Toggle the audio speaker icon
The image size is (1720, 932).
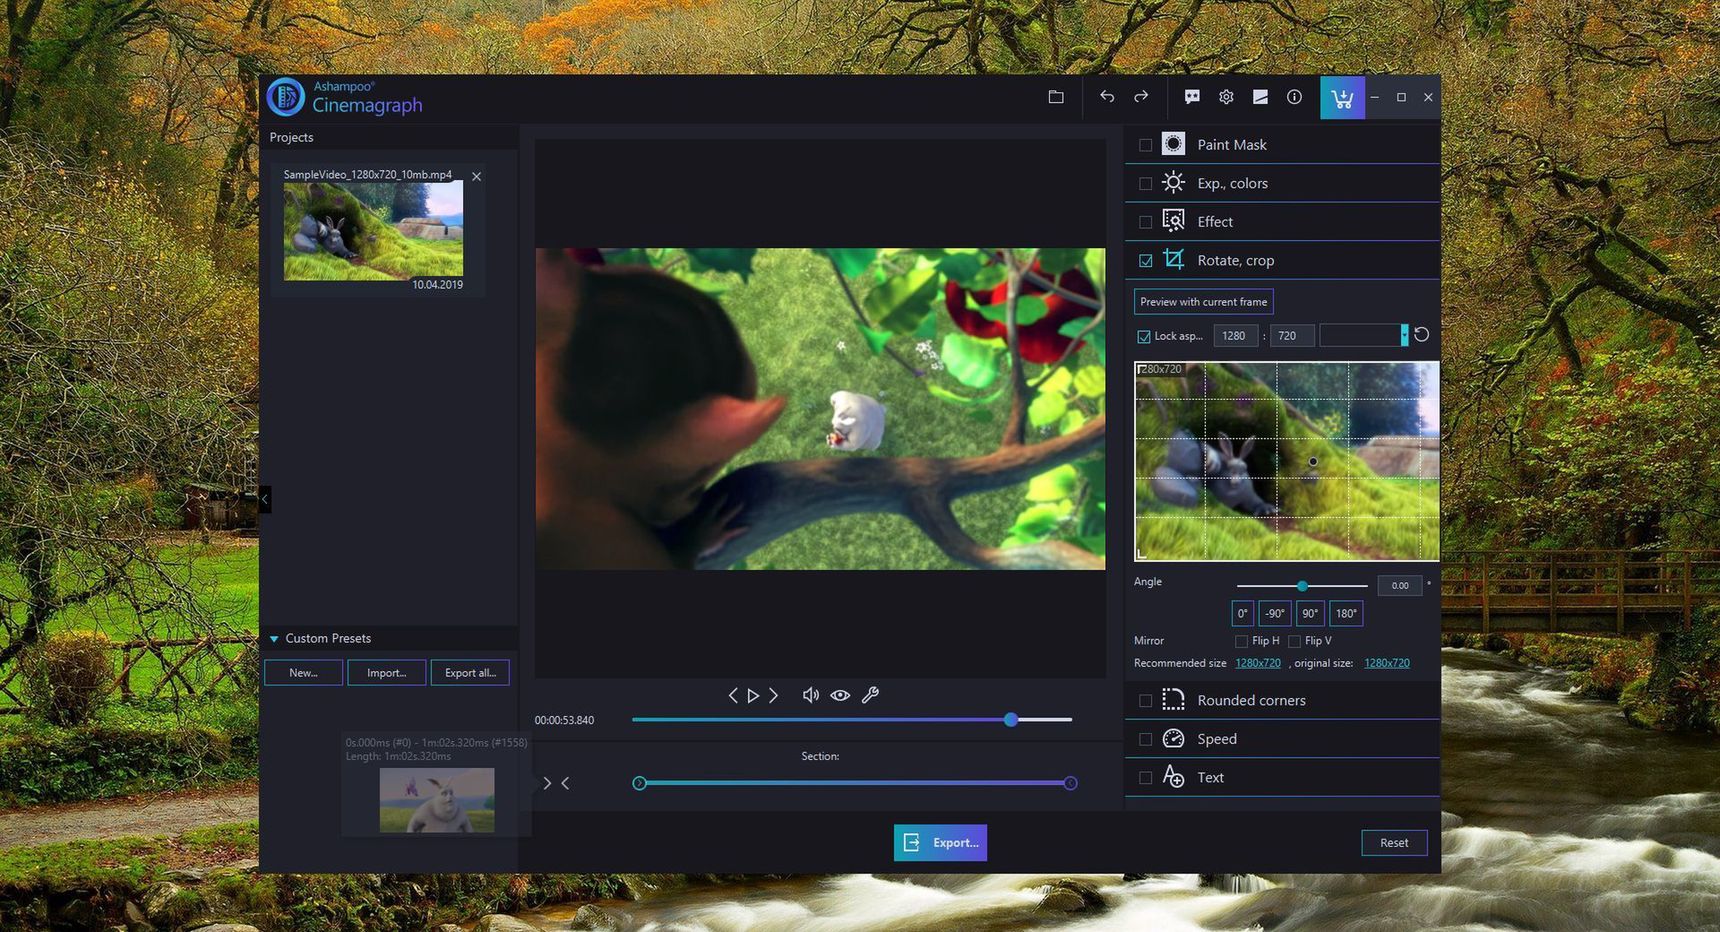coord(811,695)
